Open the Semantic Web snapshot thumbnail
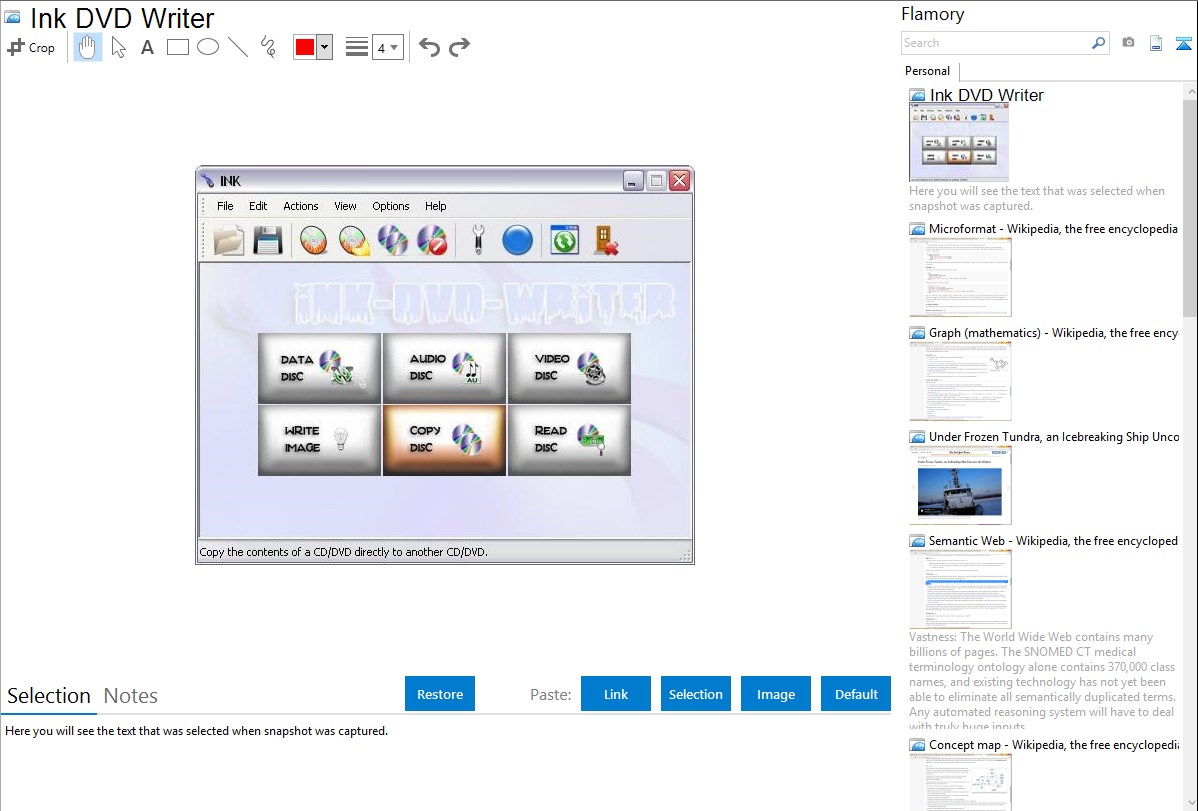 [960, 589]
